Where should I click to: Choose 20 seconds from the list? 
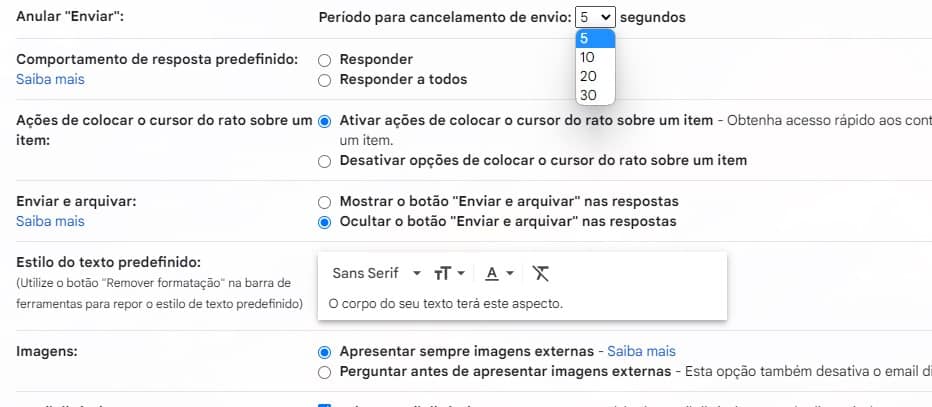[595, 77]
